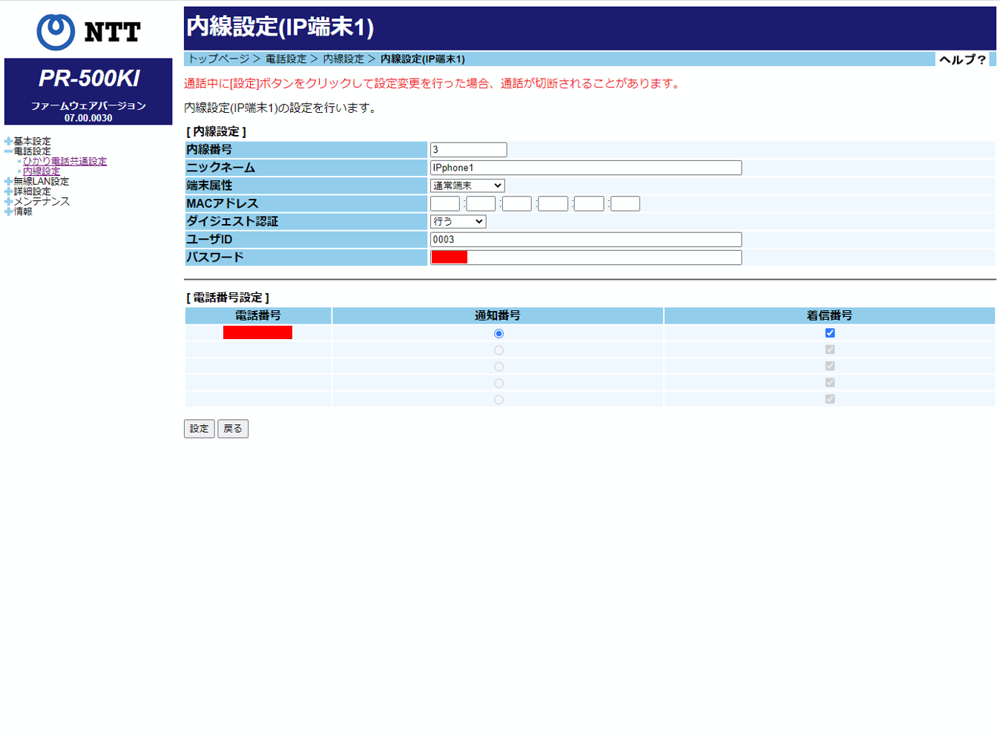Select the second row 通知番号 radio button

tap(499, 350)
